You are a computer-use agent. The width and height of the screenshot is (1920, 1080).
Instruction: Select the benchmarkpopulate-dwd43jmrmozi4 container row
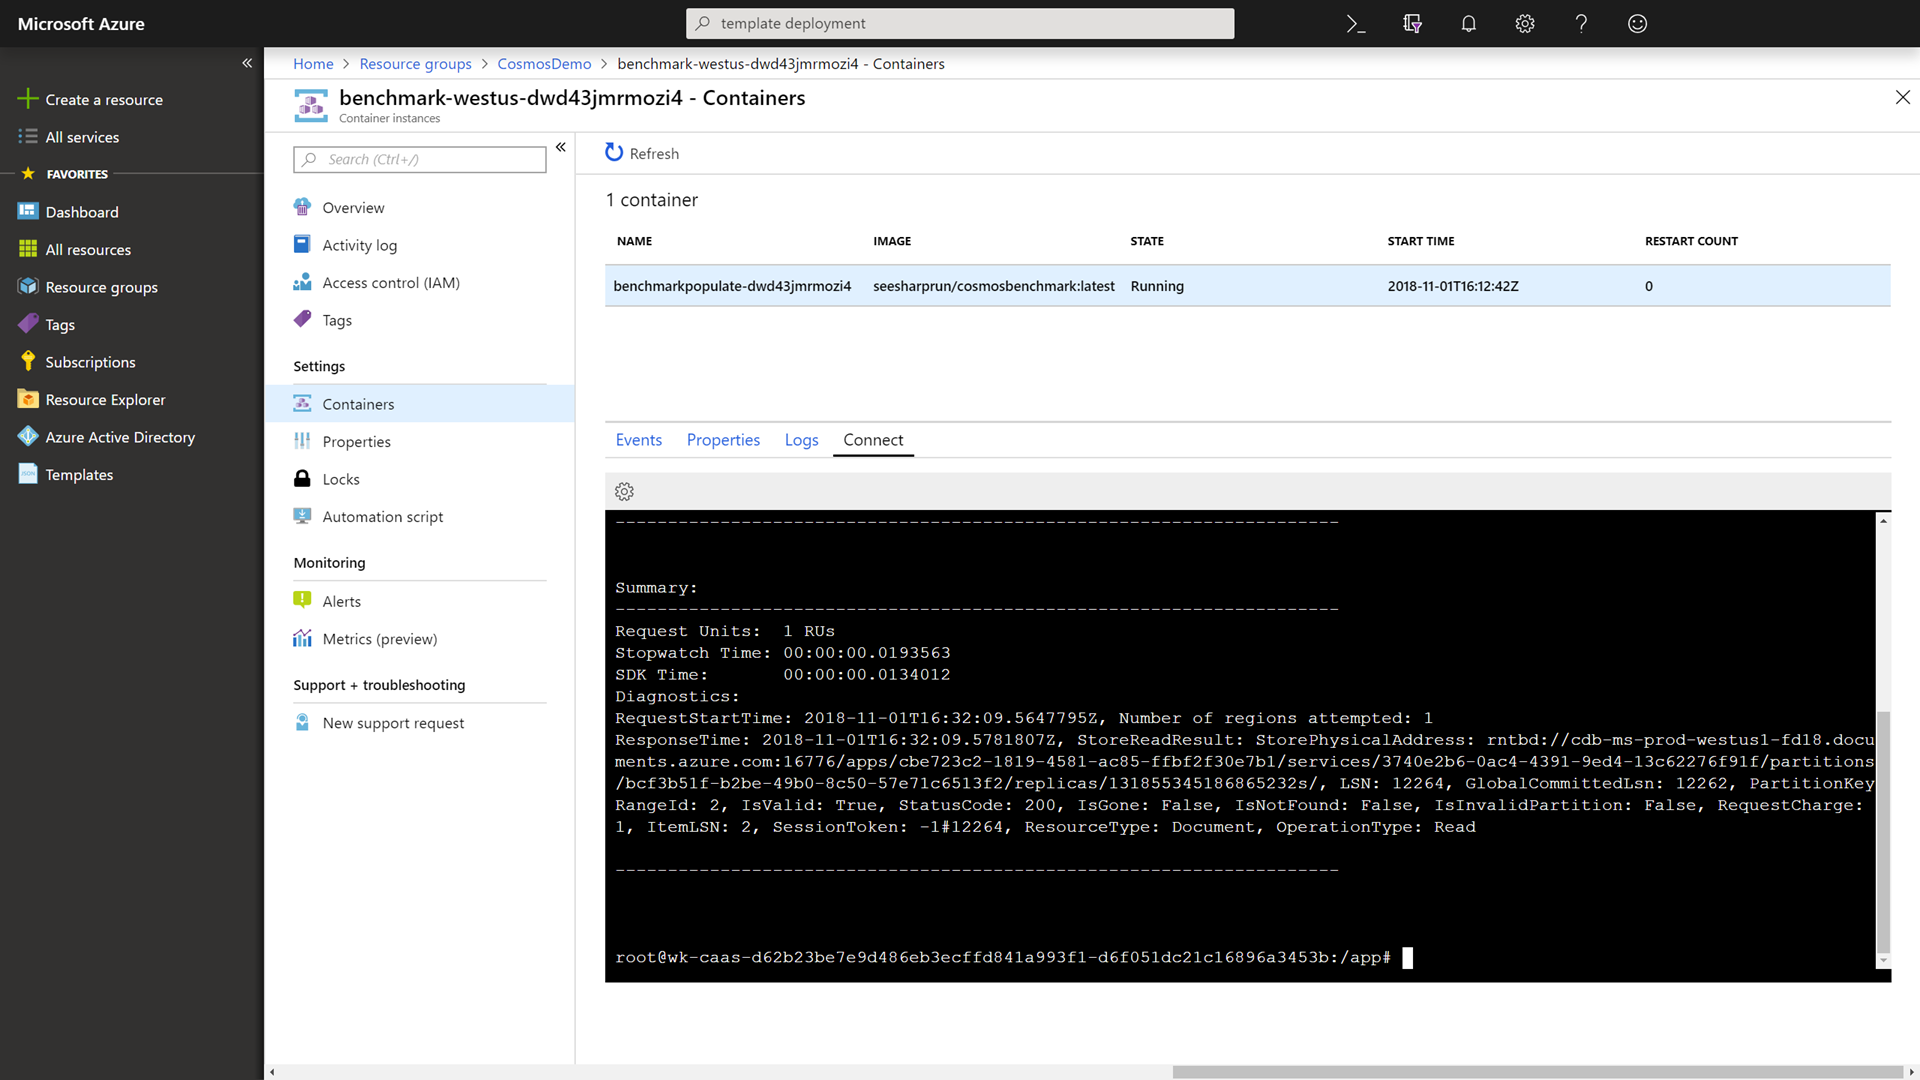(732, 286)
